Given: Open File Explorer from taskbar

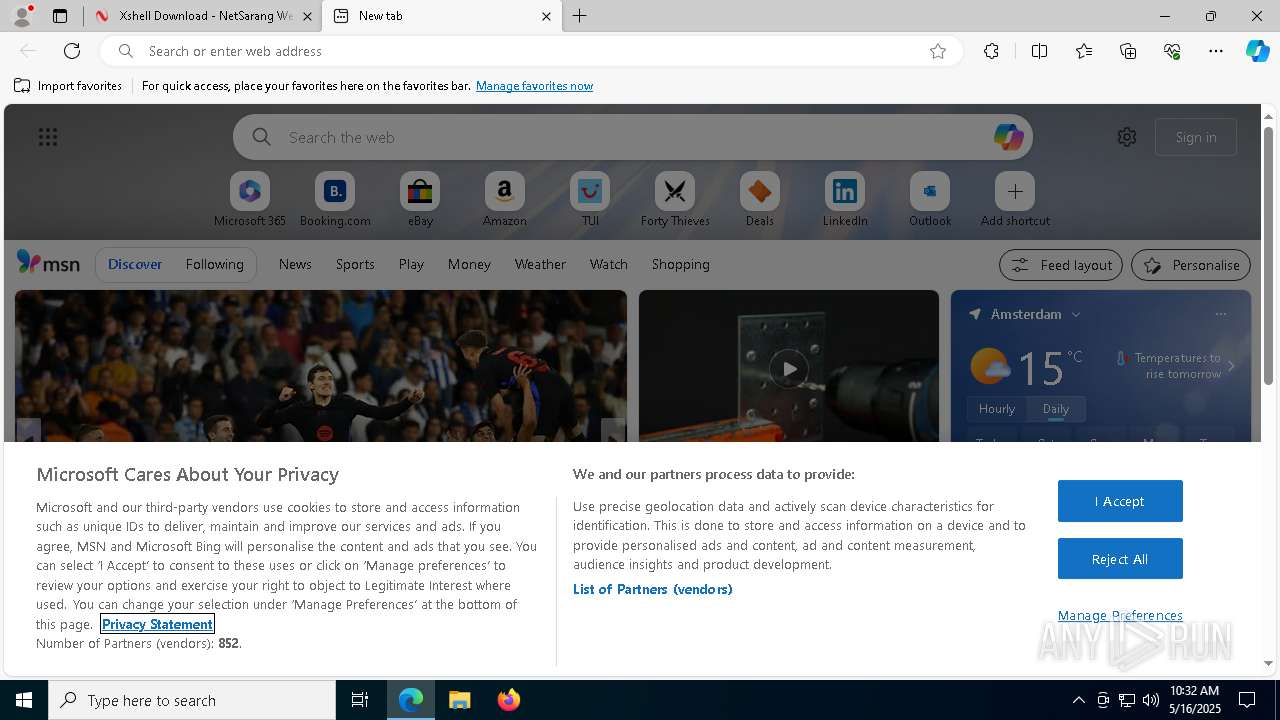Looking at the screenshot, I should pos(460,700).
